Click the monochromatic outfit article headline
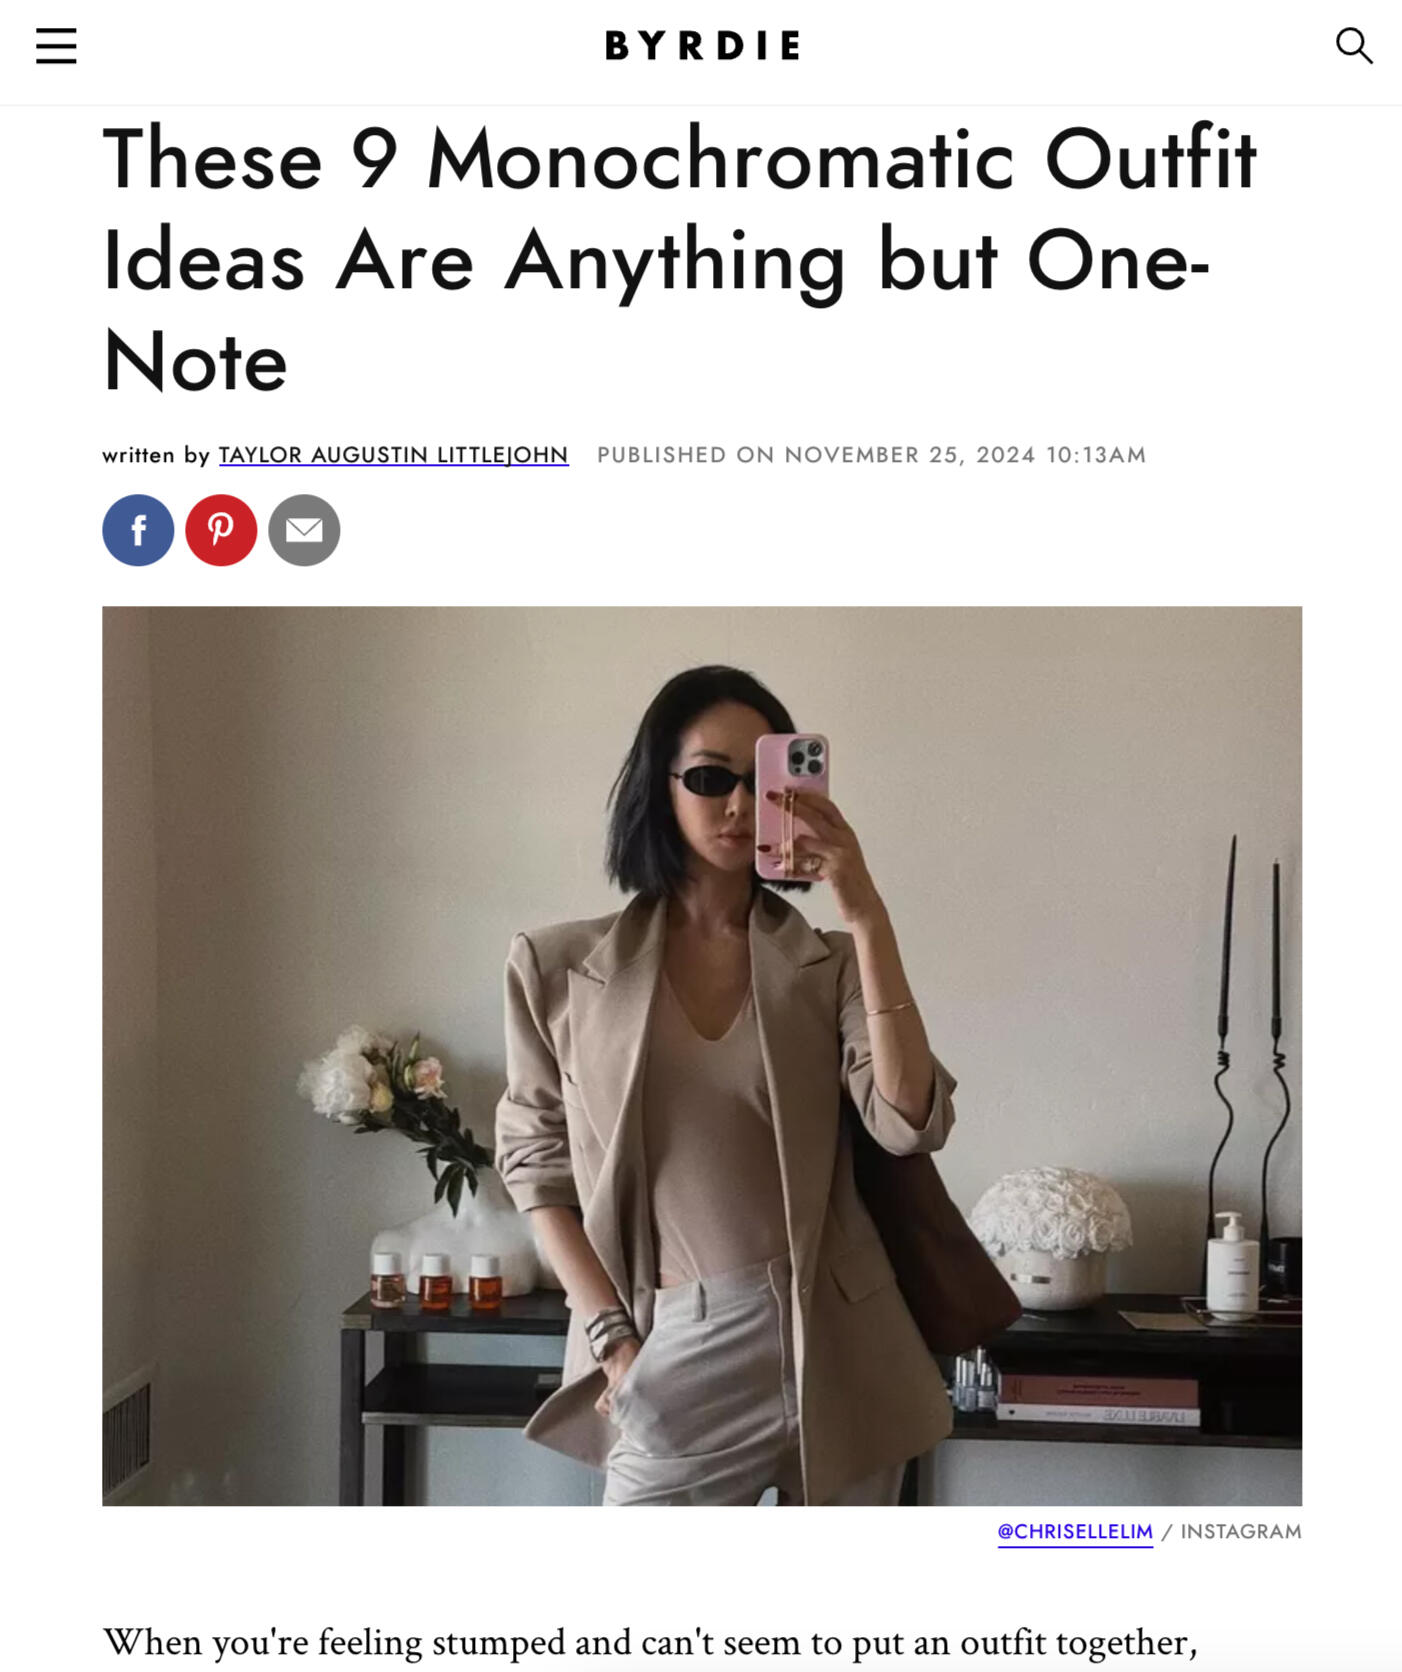The image size is (1402, 1672). 680,260
